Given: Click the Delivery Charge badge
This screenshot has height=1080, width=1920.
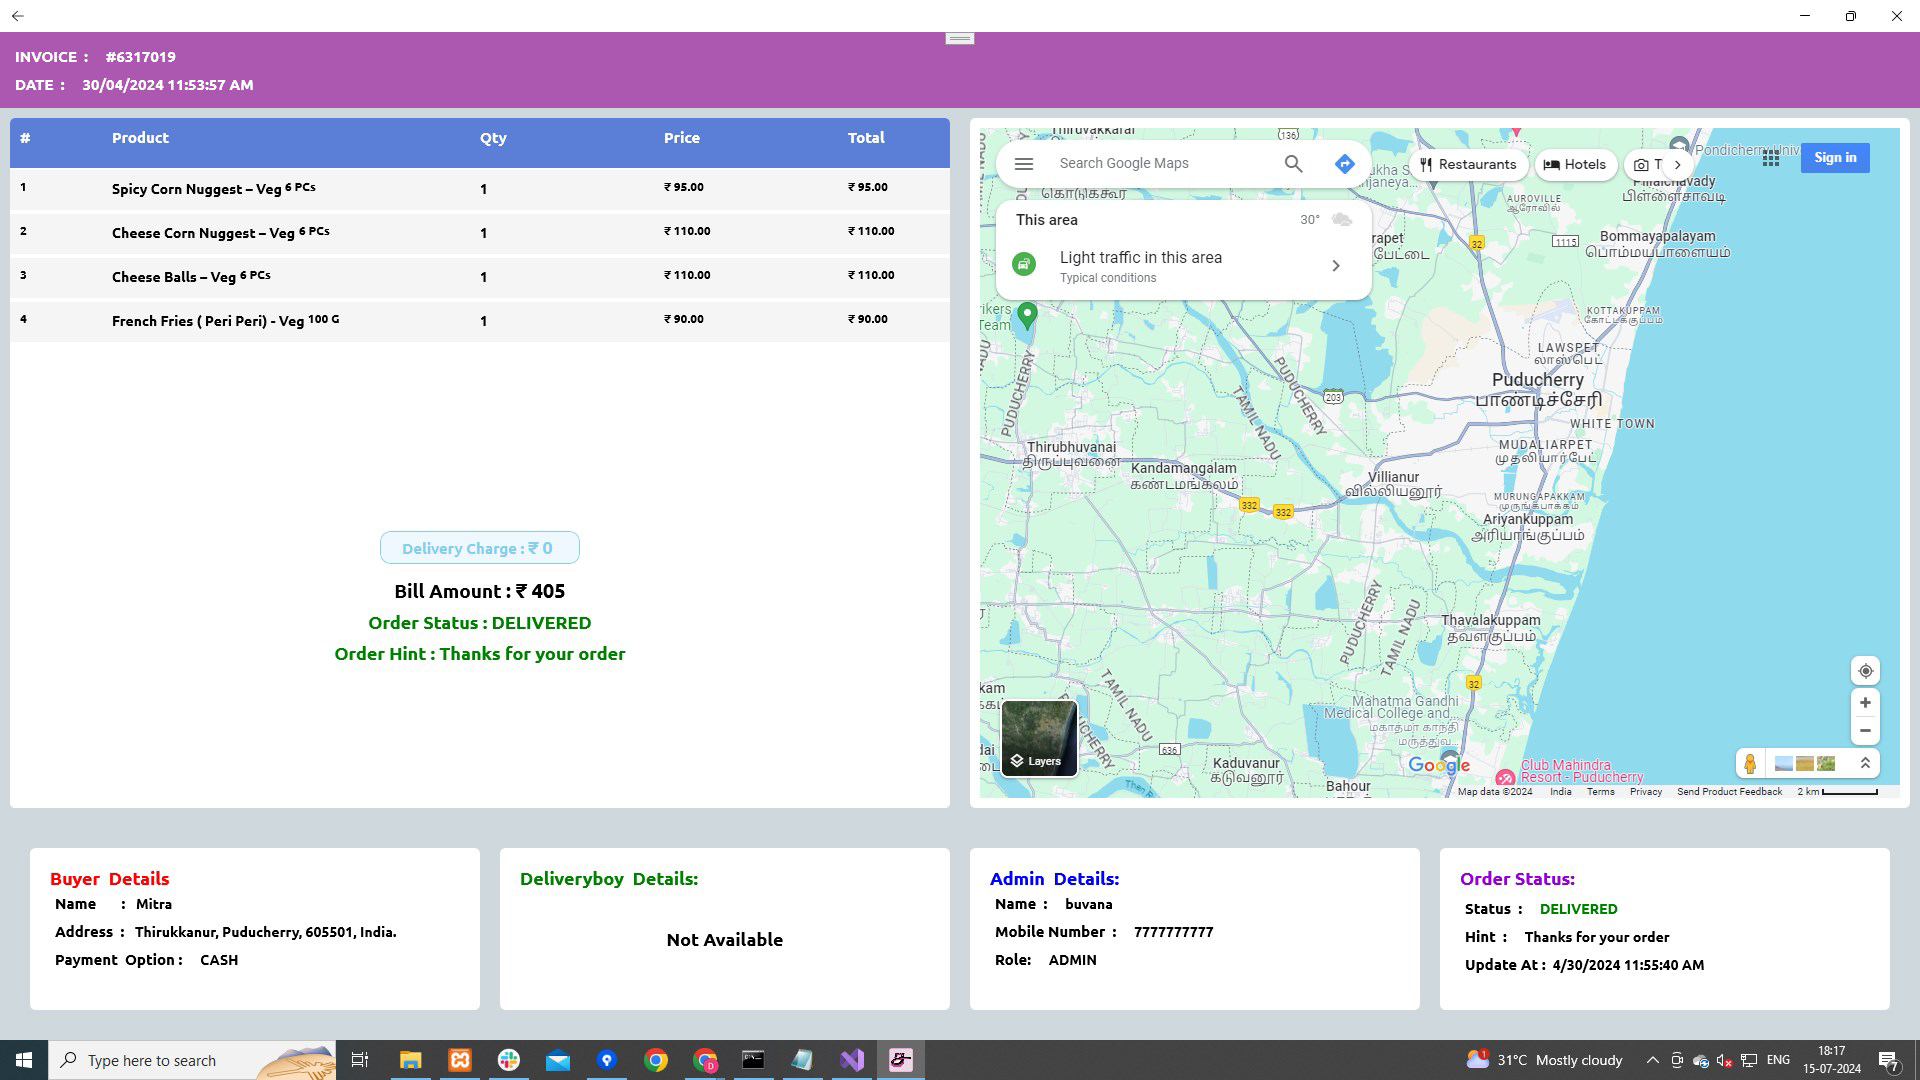Looking at the screenshot, I should pyautogui.click(x=479, y=548).
